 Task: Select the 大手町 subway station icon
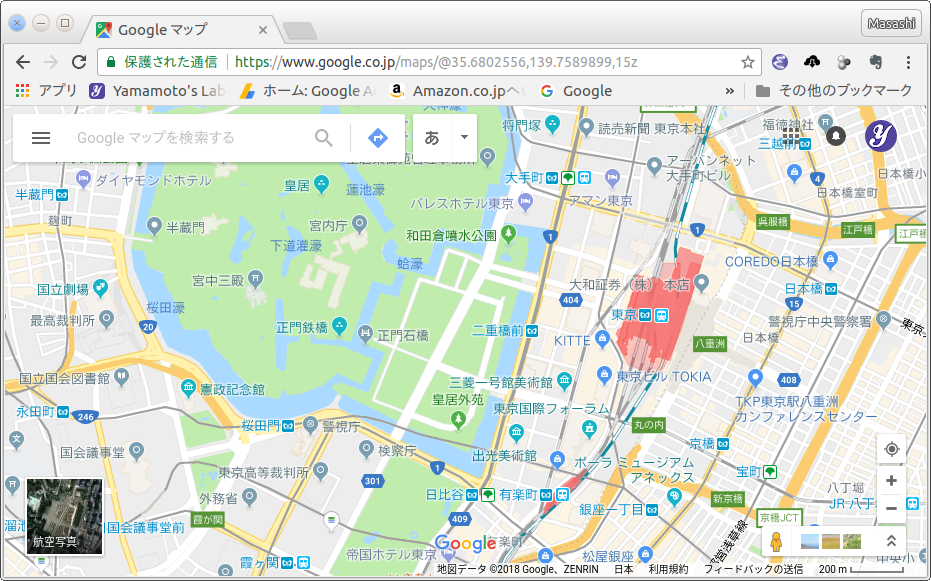(x=552, y=177)
